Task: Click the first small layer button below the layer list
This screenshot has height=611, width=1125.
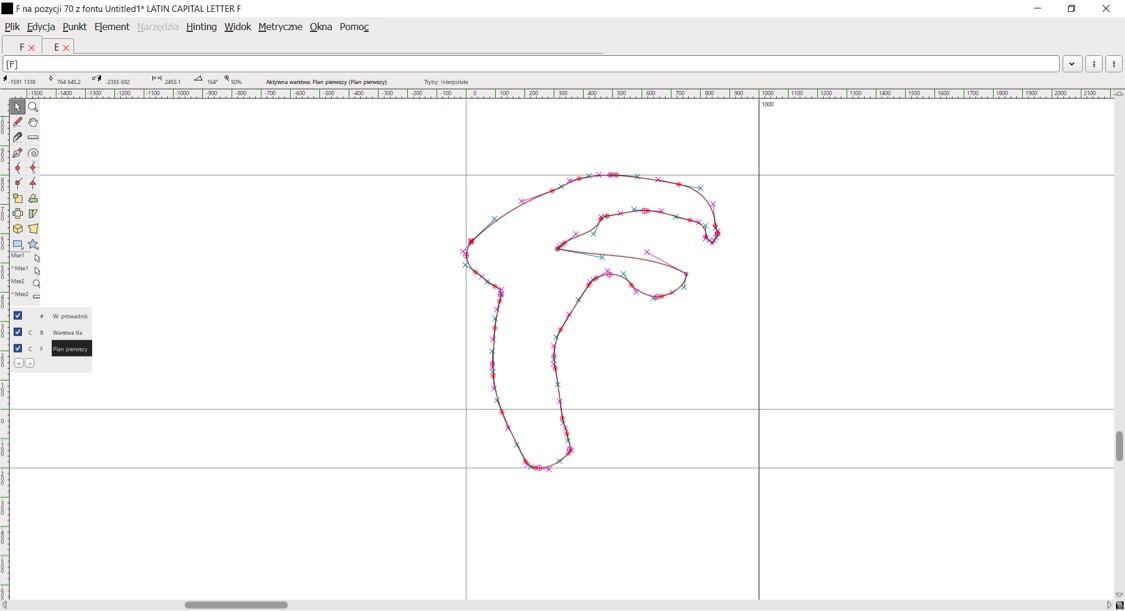Action: click(19, 364)
